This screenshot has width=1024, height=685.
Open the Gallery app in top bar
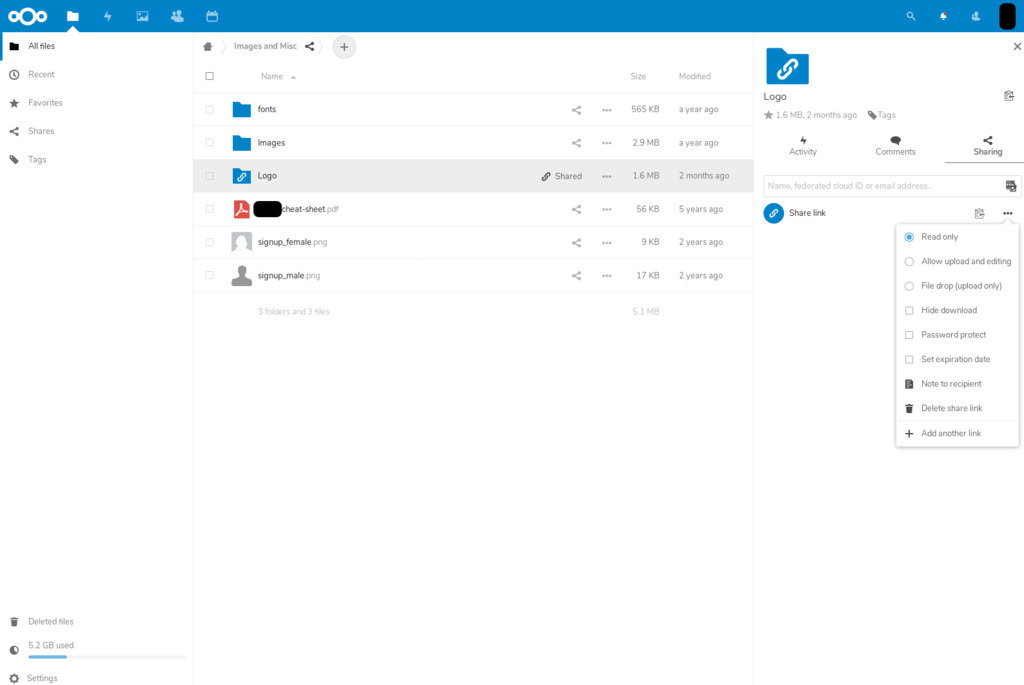pyautogui.click(x=142, y=16)
